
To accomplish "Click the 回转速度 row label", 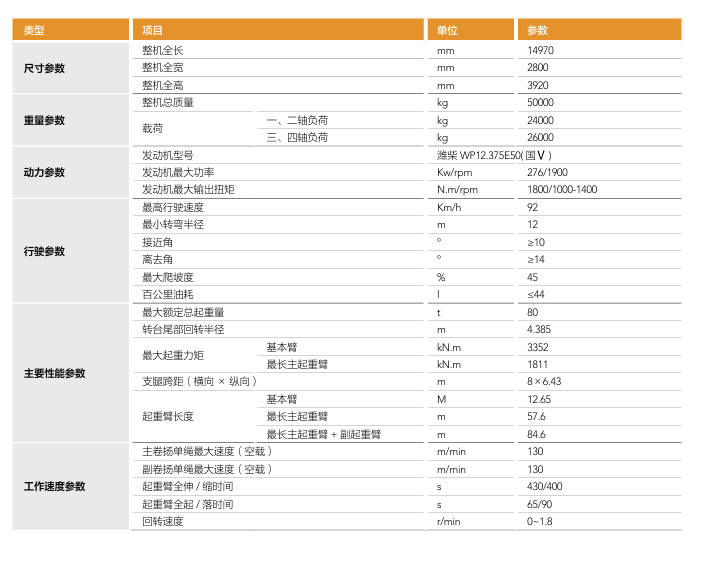I will click(x=163, y=521).
